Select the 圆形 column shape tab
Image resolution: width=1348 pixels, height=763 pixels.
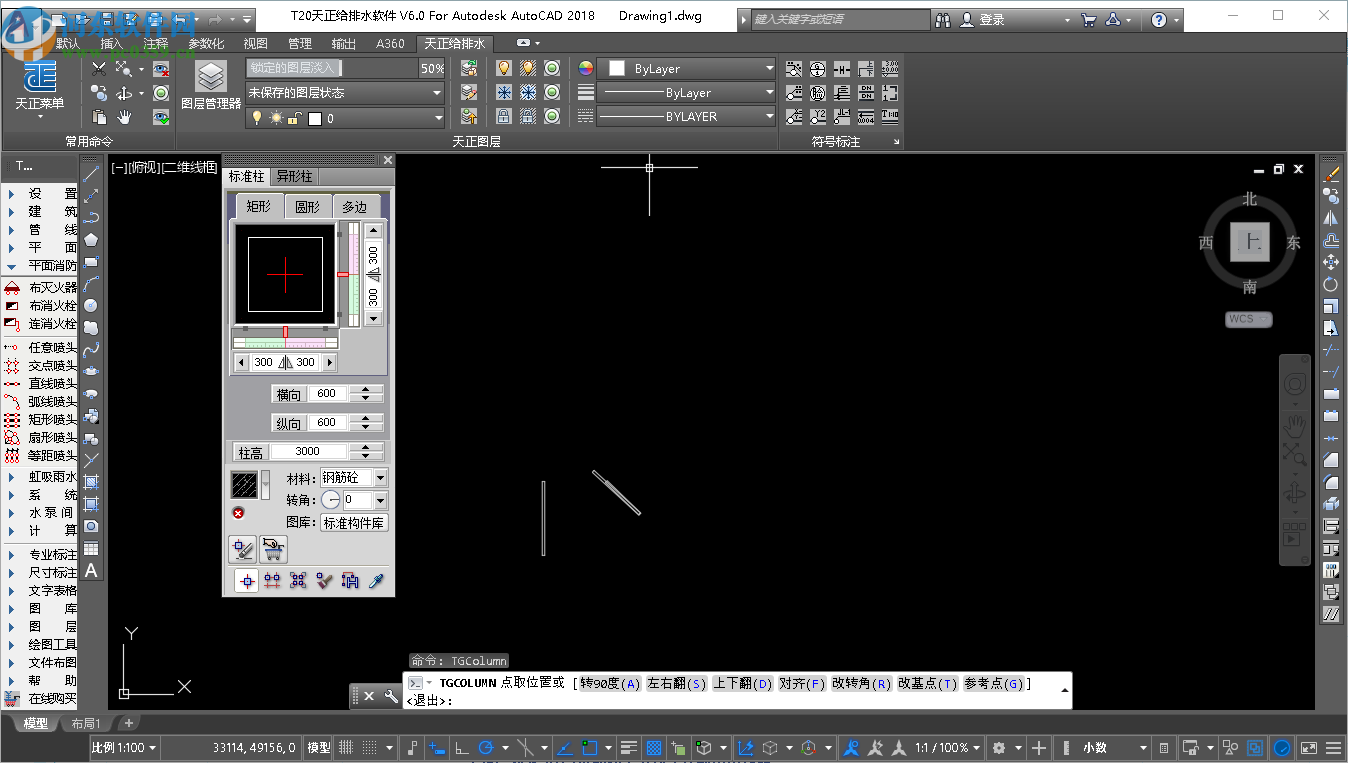click(307, 206)
